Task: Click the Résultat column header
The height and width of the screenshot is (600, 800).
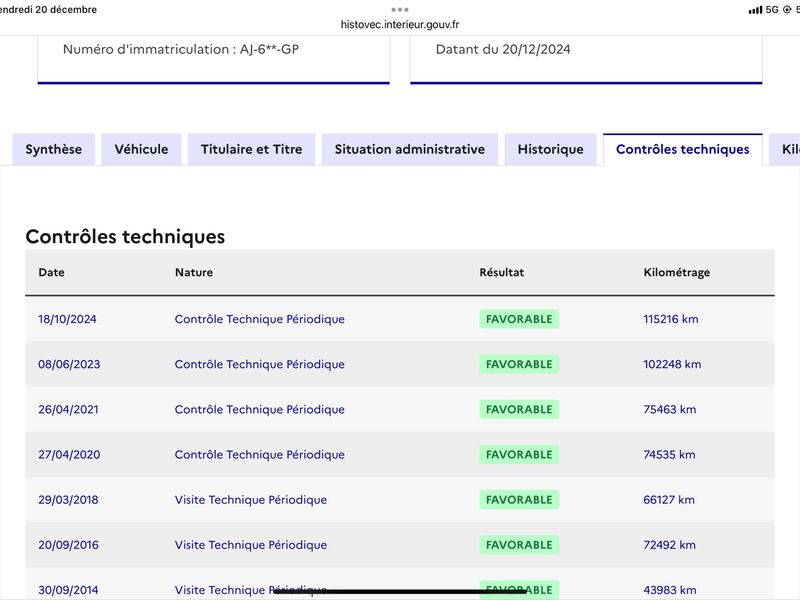Action: (502, 272)
